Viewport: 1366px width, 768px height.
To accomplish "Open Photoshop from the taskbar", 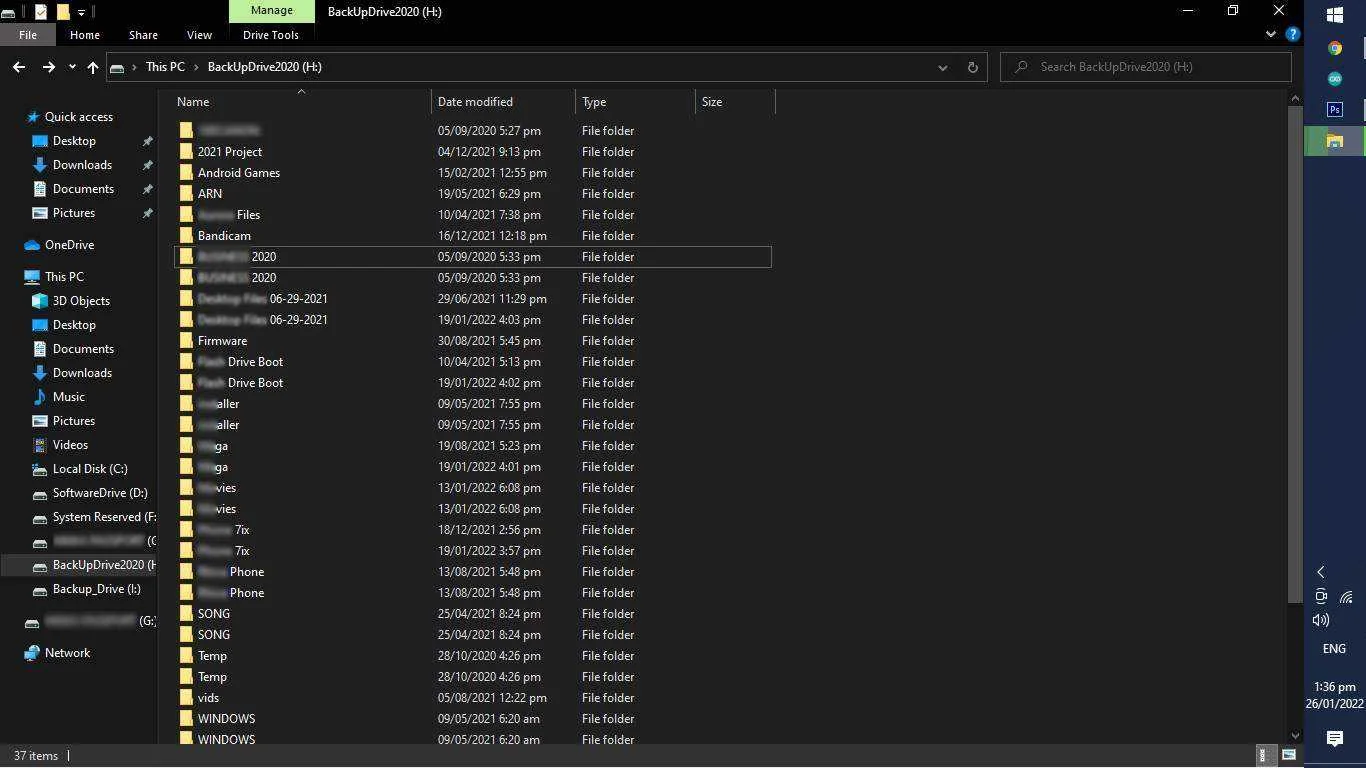I will tap(1335, 110).
